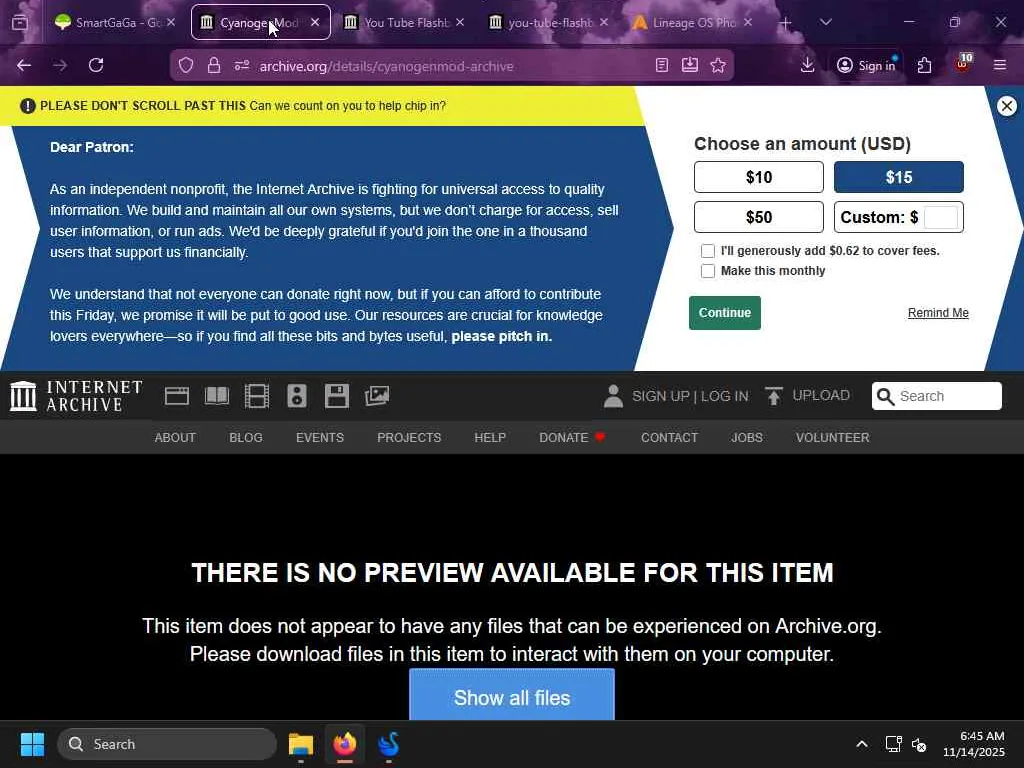Viewport: 1024px width, 768px height.
Task: Click the archive.org address bar URL
Action: click(x=386, y=66)
